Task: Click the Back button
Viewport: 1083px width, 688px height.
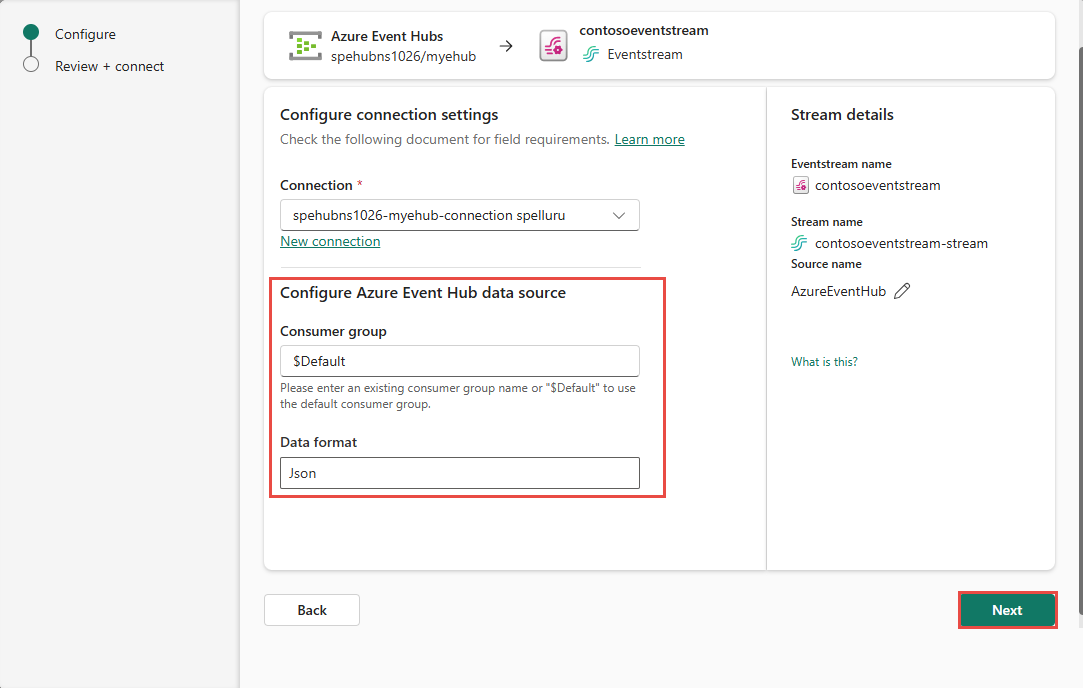Action: [312, 610]
